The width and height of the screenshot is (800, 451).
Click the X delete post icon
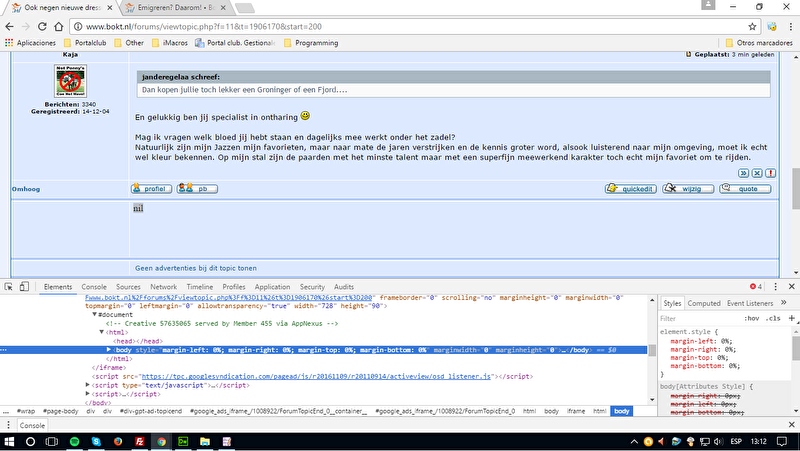pos(757,173)
